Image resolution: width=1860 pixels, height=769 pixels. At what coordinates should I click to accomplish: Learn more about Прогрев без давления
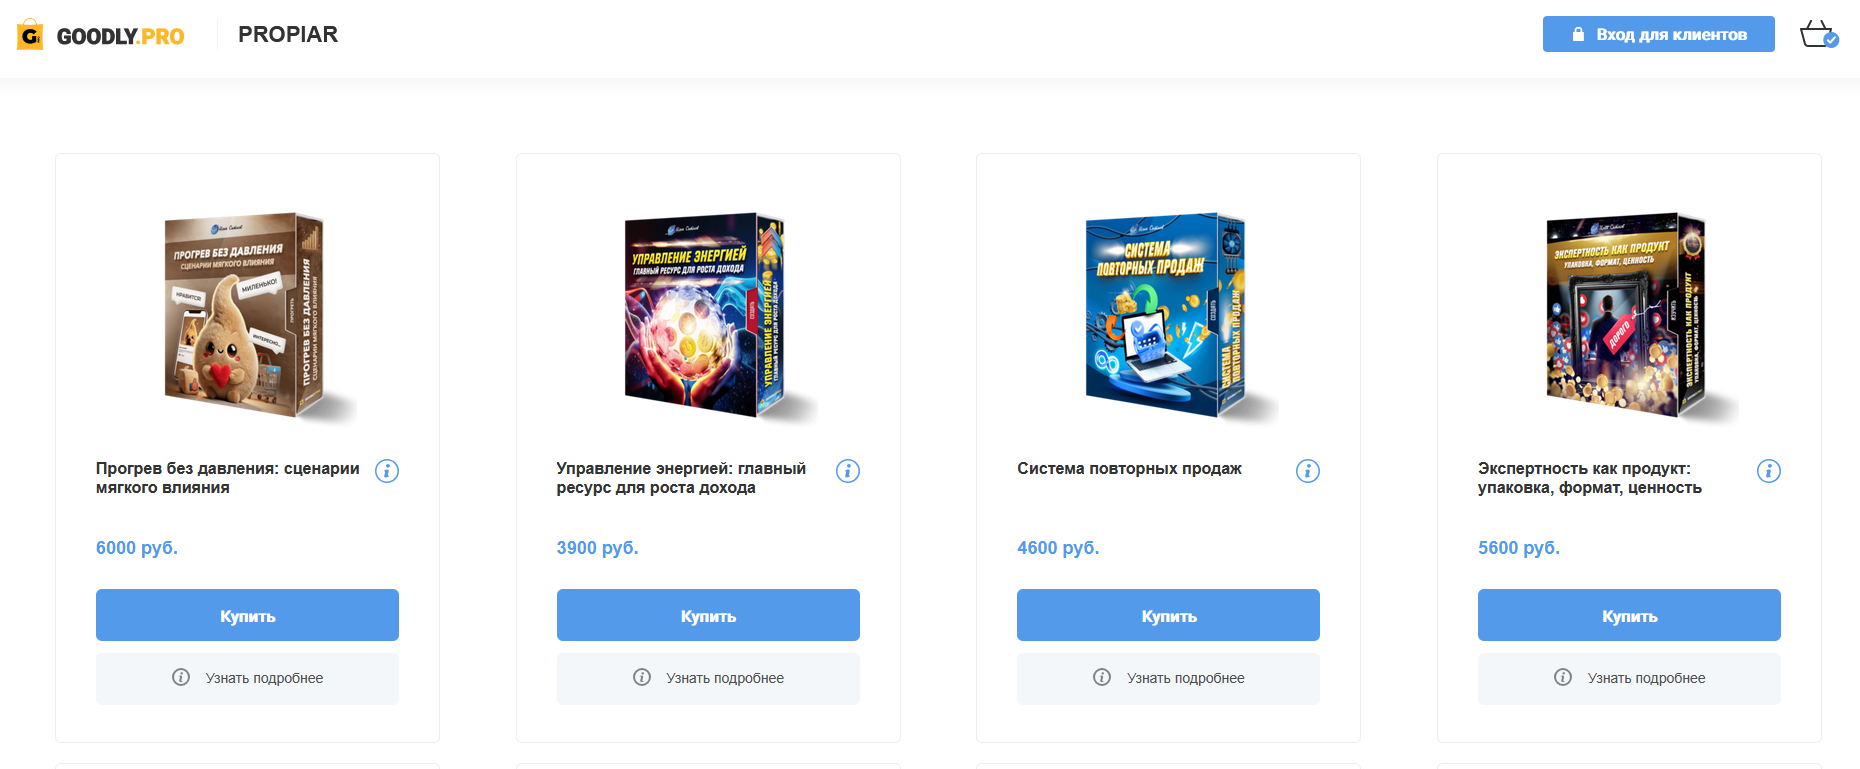click(x=247, y=678)
